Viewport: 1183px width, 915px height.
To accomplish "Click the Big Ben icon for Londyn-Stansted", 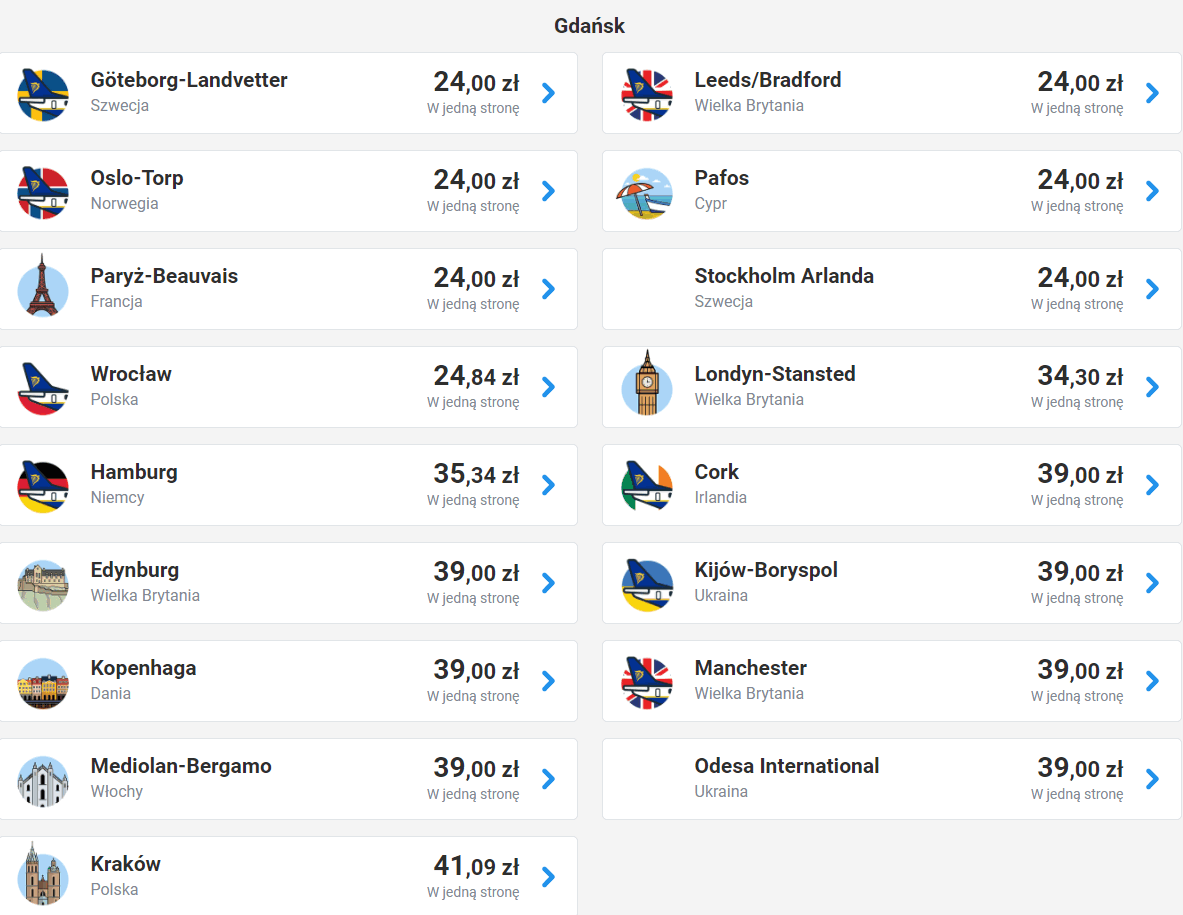I will (647, 386).
